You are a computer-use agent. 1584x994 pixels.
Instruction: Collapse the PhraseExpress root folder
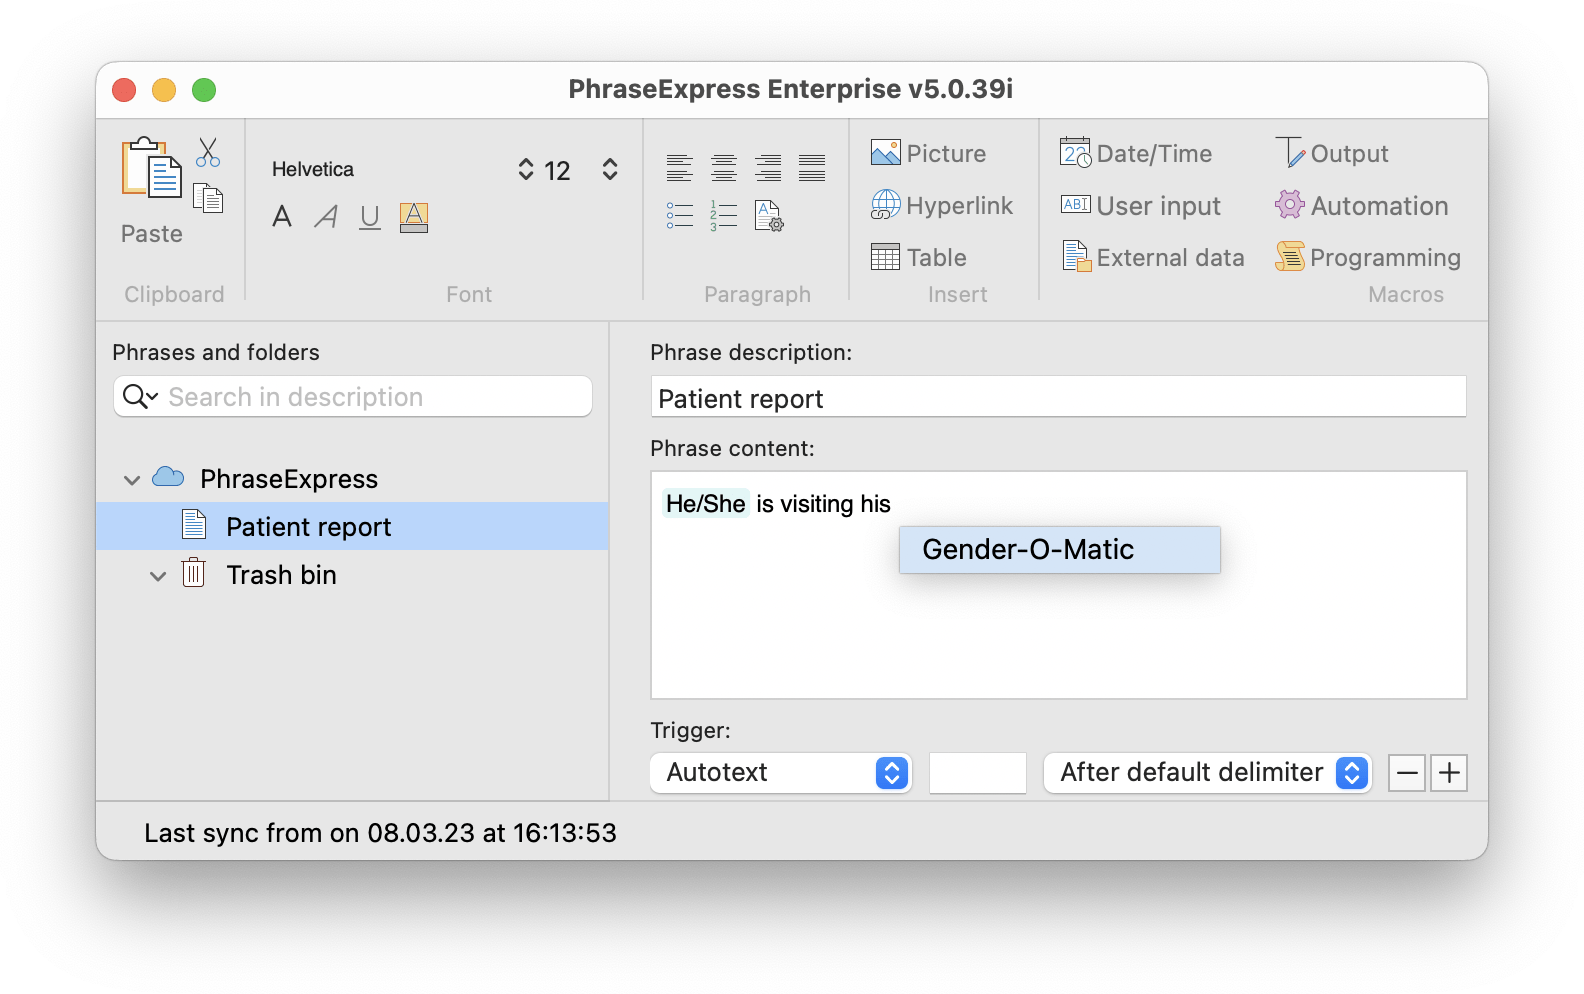pos(132,480)
